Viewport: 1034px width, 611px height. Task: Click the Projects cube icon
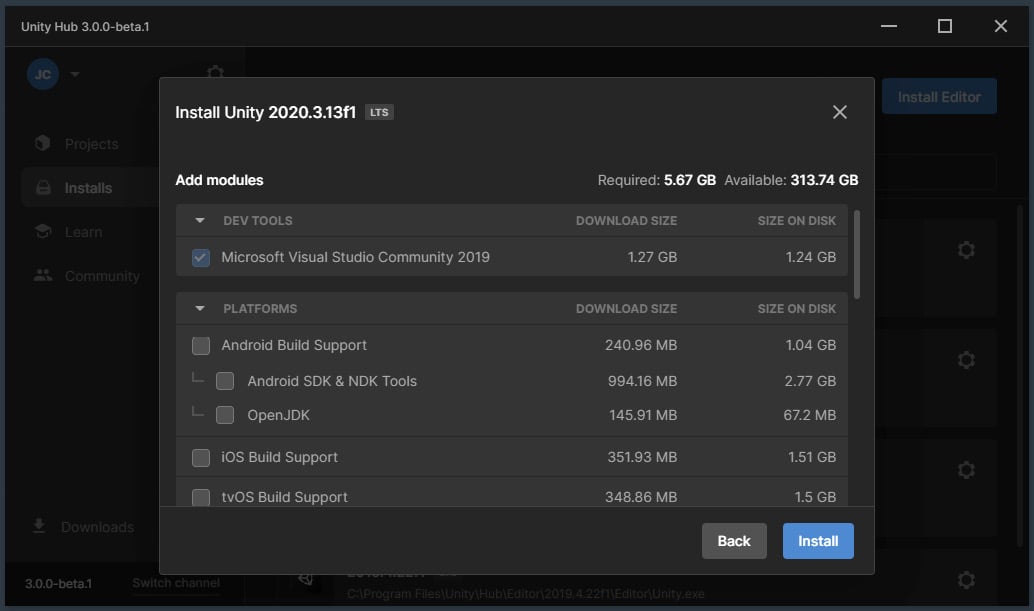[43, 143]
